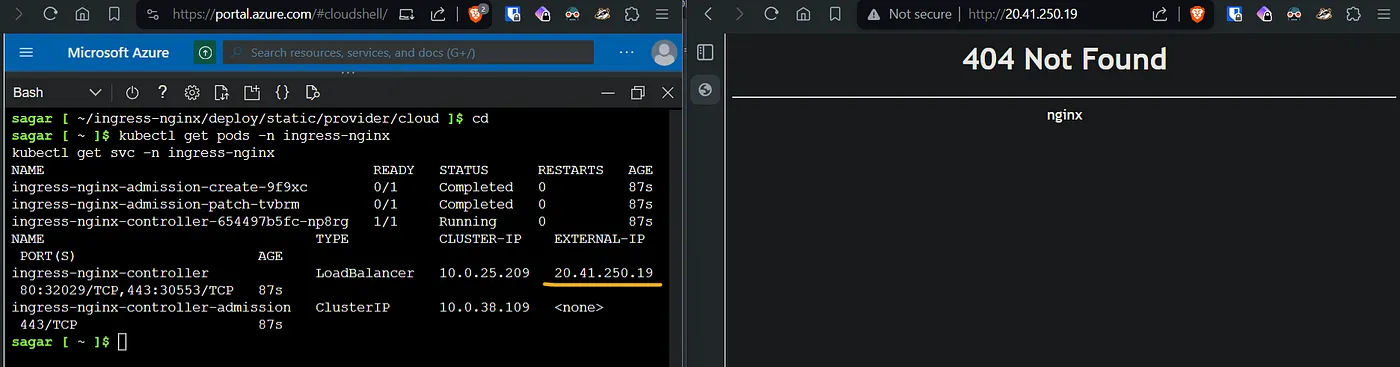Reload the Azure portal browser page
This screenshot has width=1400, height=367.
coord(50,15)
